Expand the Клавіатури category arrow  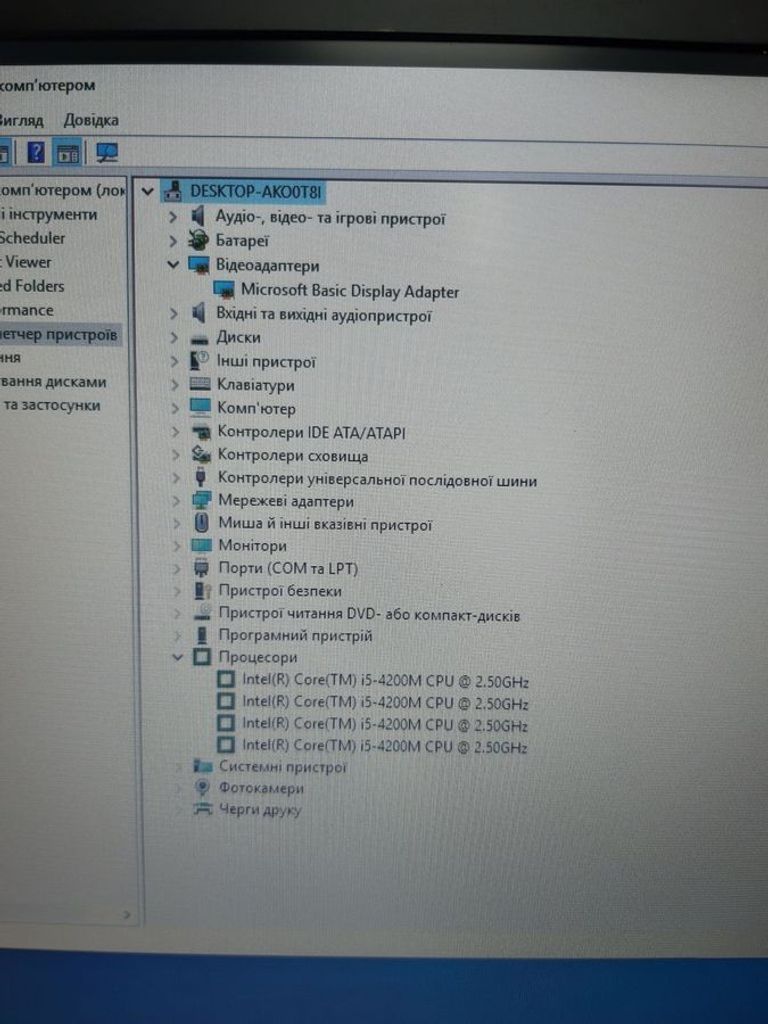click(174, 385)
